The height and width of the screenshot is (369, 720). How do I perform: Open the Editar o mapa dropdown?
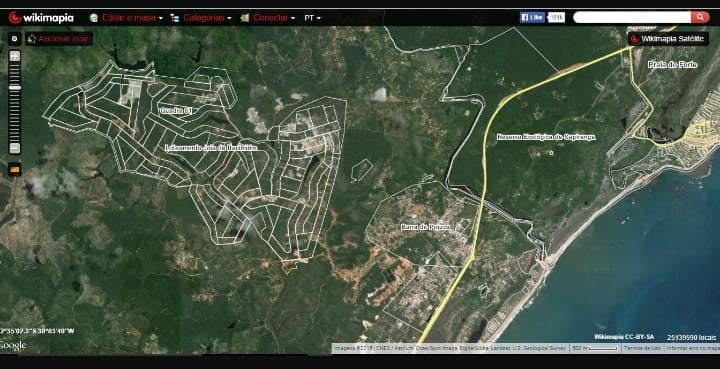(x=132, y=18)
